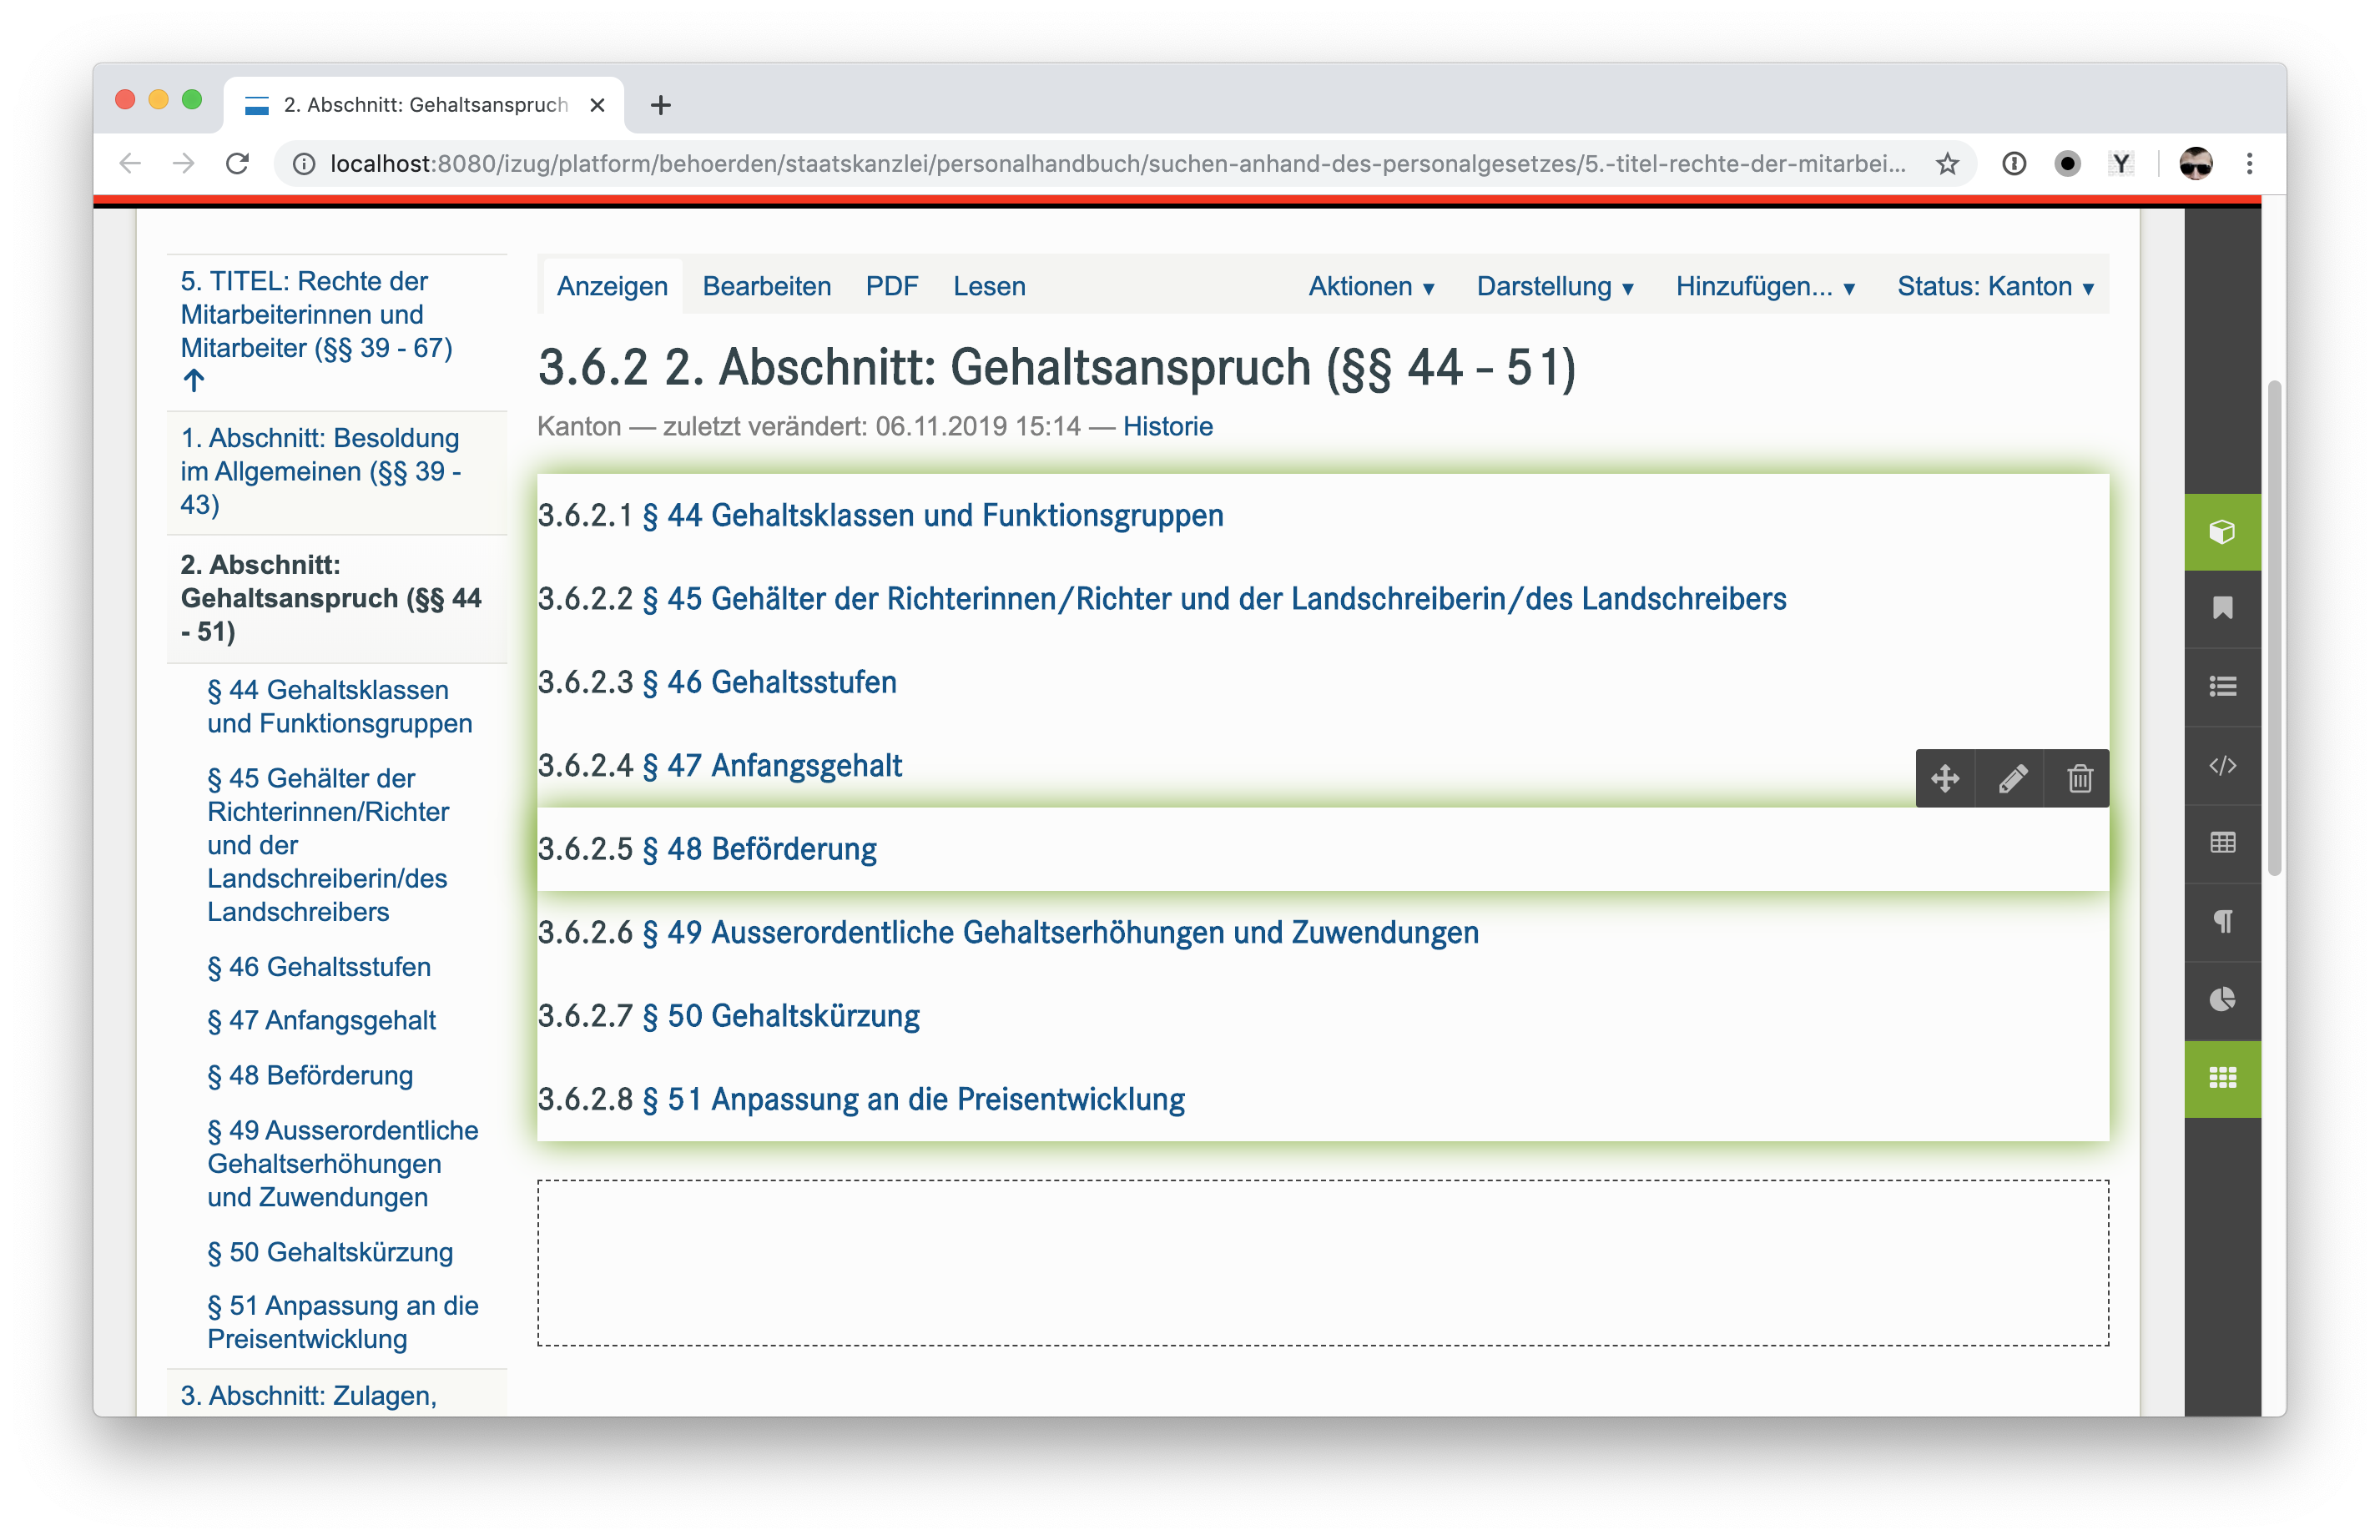Open the user profile avatar
The height and width of the screenshot is (1540, 2380).
[x=2195, y=163]
